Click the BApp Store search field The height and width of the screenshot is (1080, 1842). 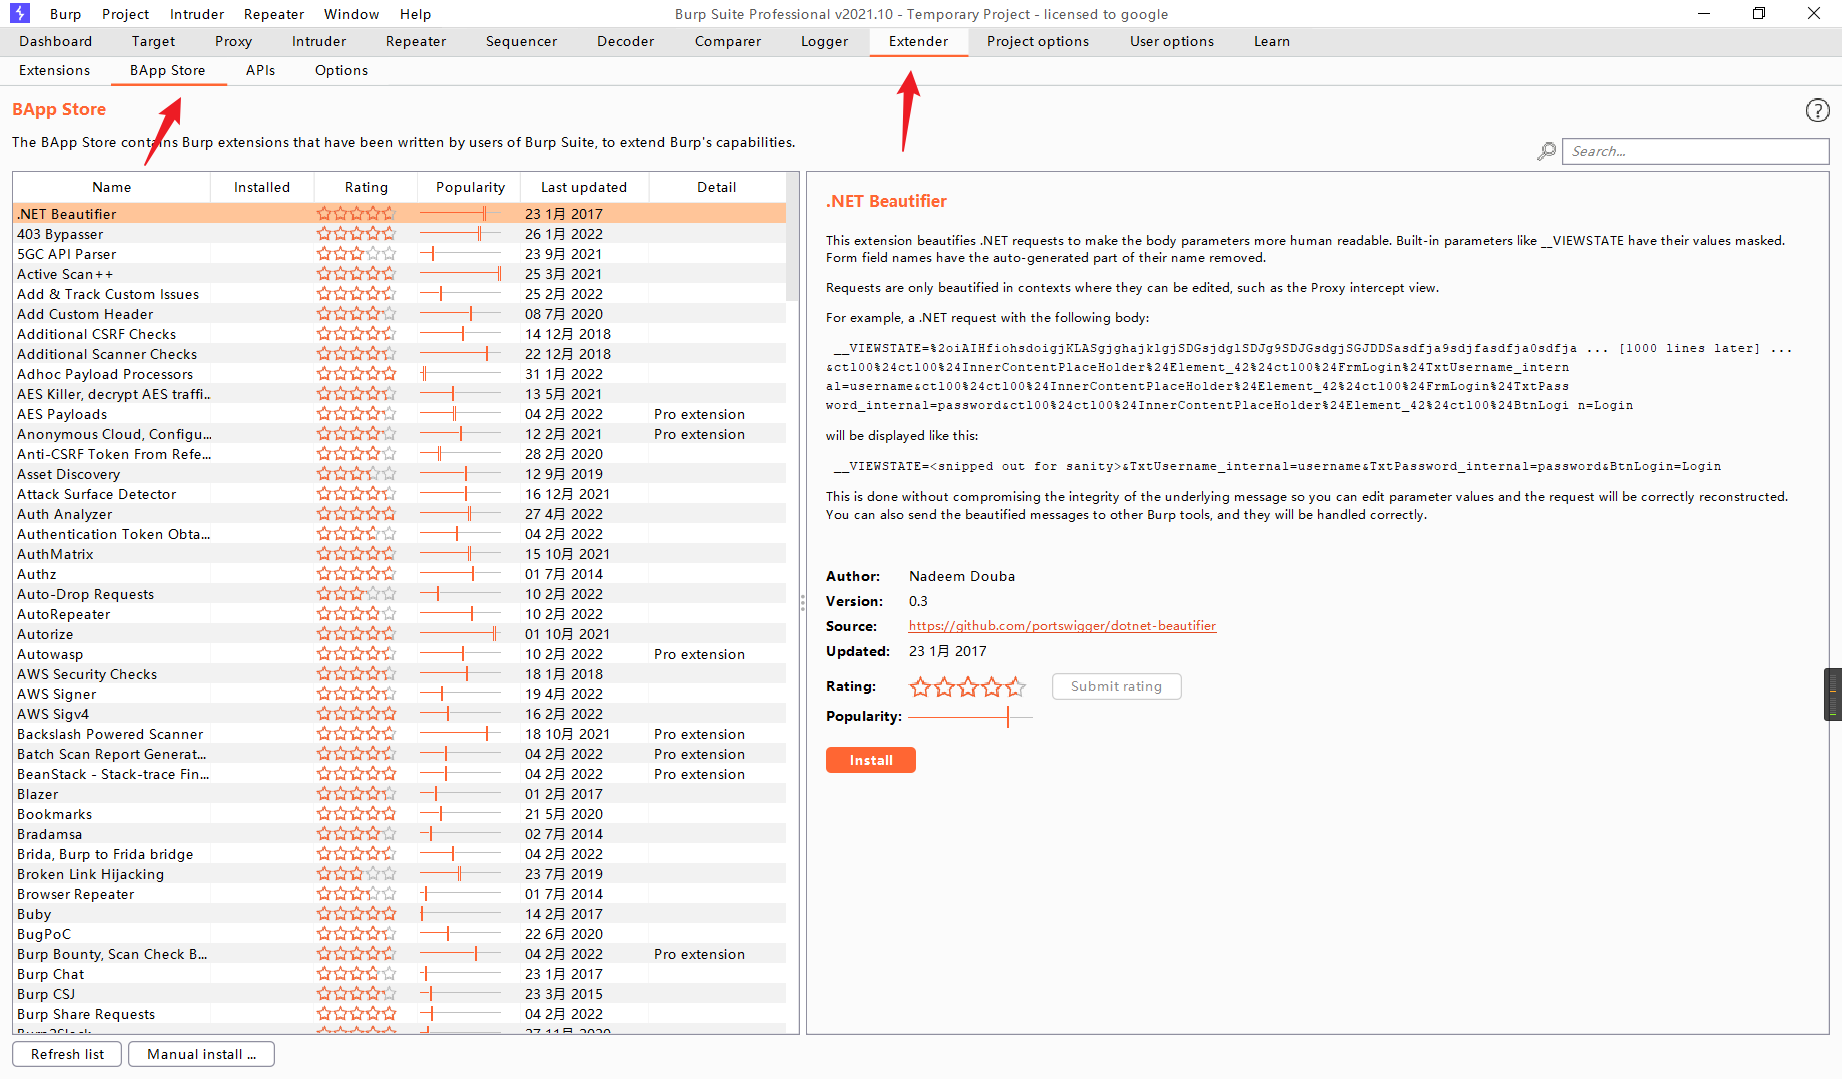point(1695,151)
